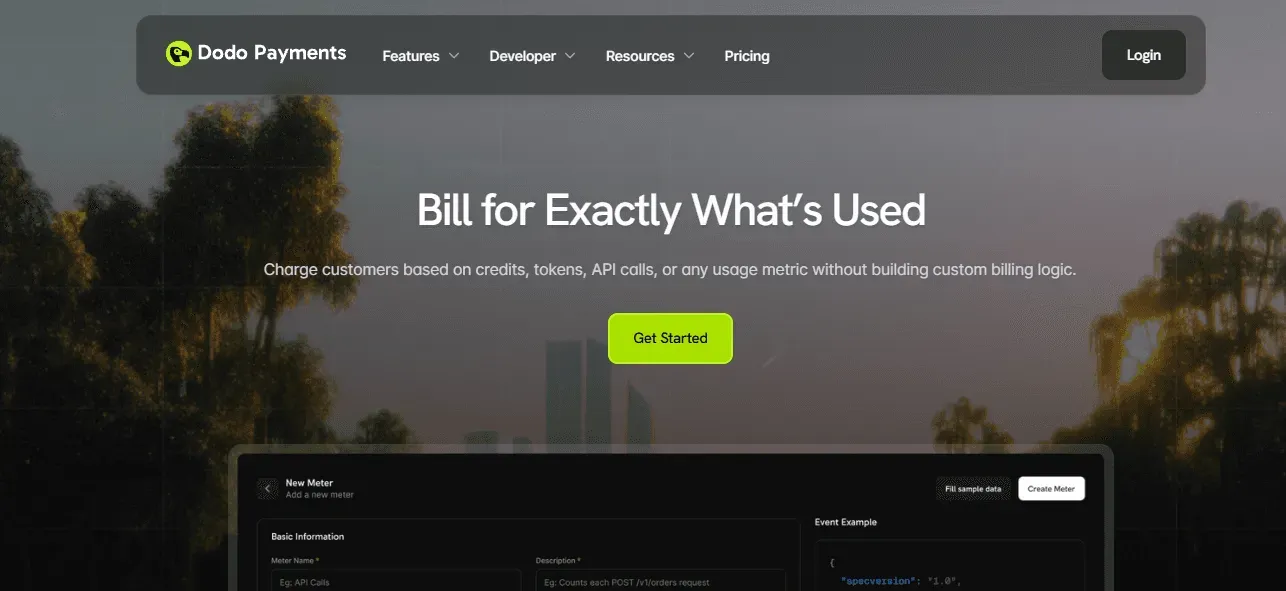The height and width of the screenshot is (591, 1286).
Task: Focus the Meter Name input field
Action: click(396, 581)
